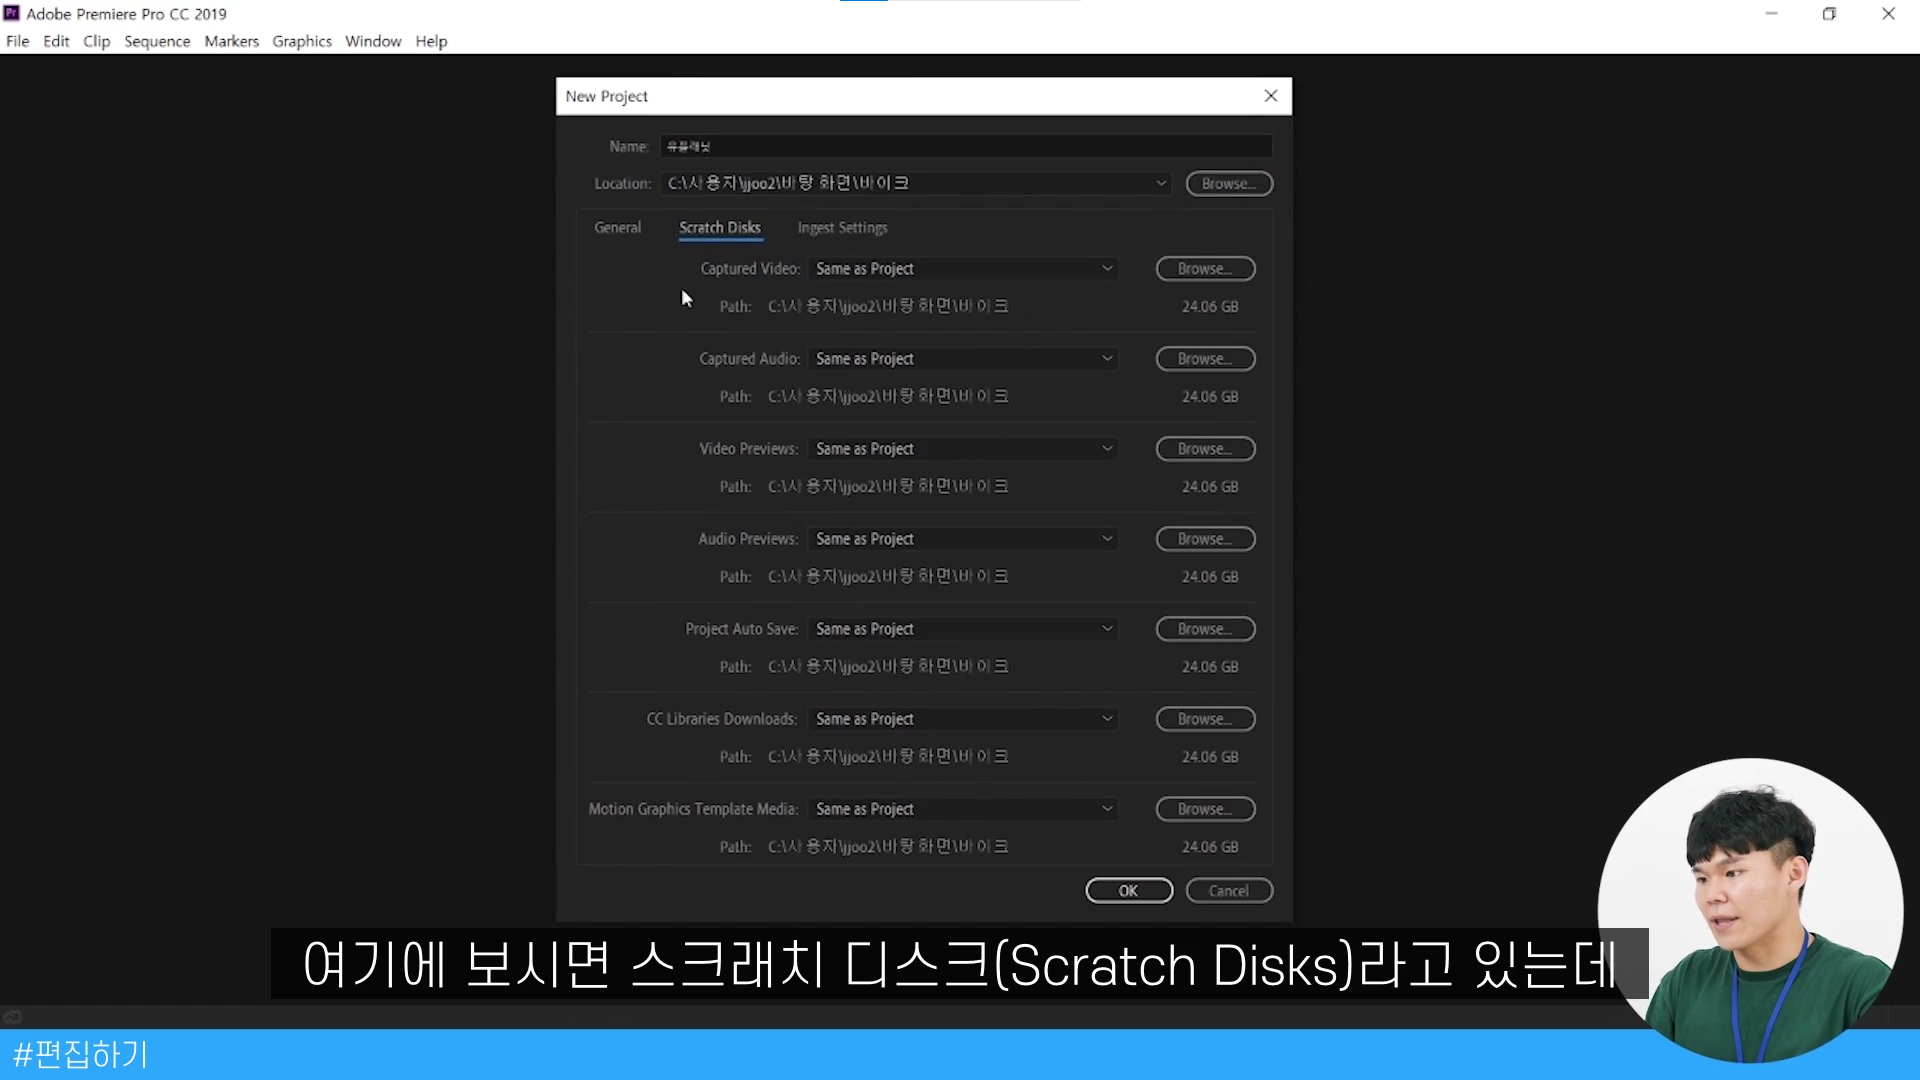1920x1080 pixels.
Task: Open the Edit menu
Action: click(x=56, y=41)
